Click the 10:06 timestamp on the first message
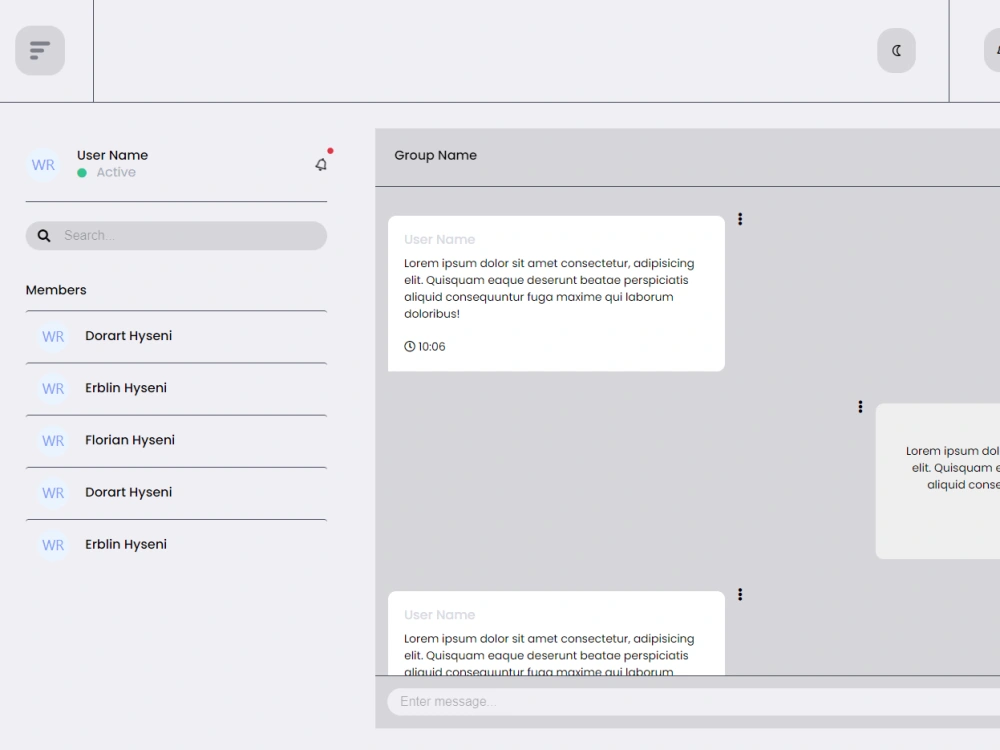This screenshot has width=1000, height=750. pos(425,346)
